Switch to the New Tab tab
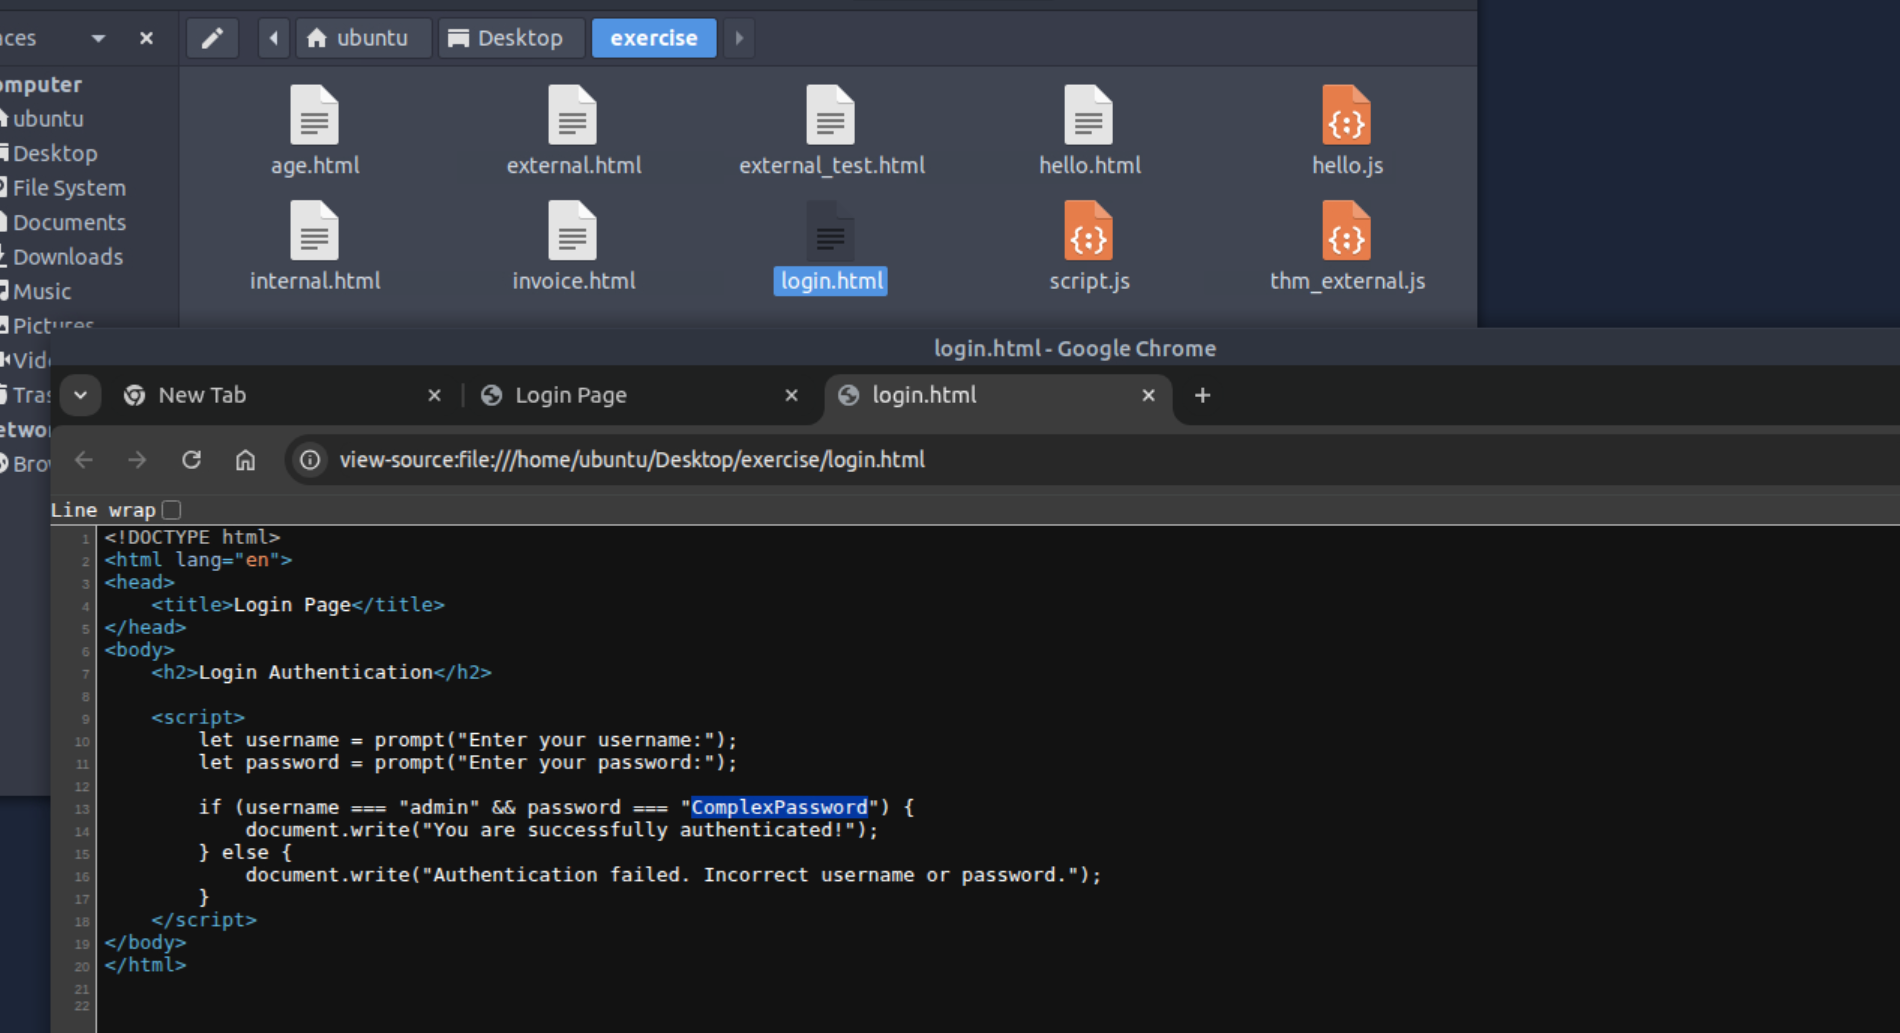Image resolution: width=1900 pixels, height=1033 pixels. pos(282,395)
